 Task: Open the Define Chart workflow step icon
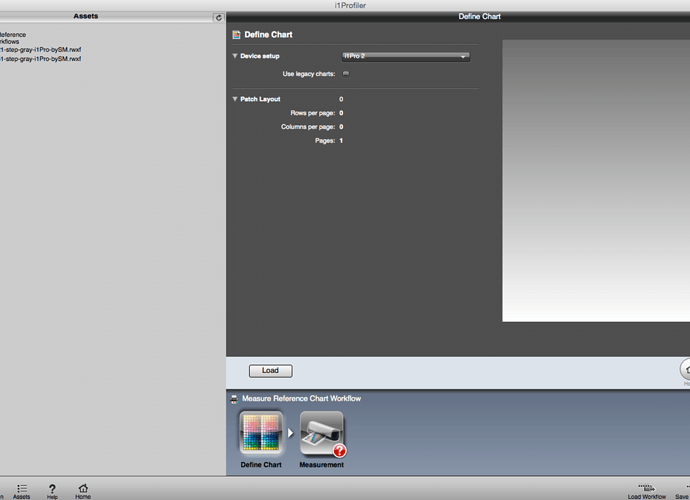(261, 433)
